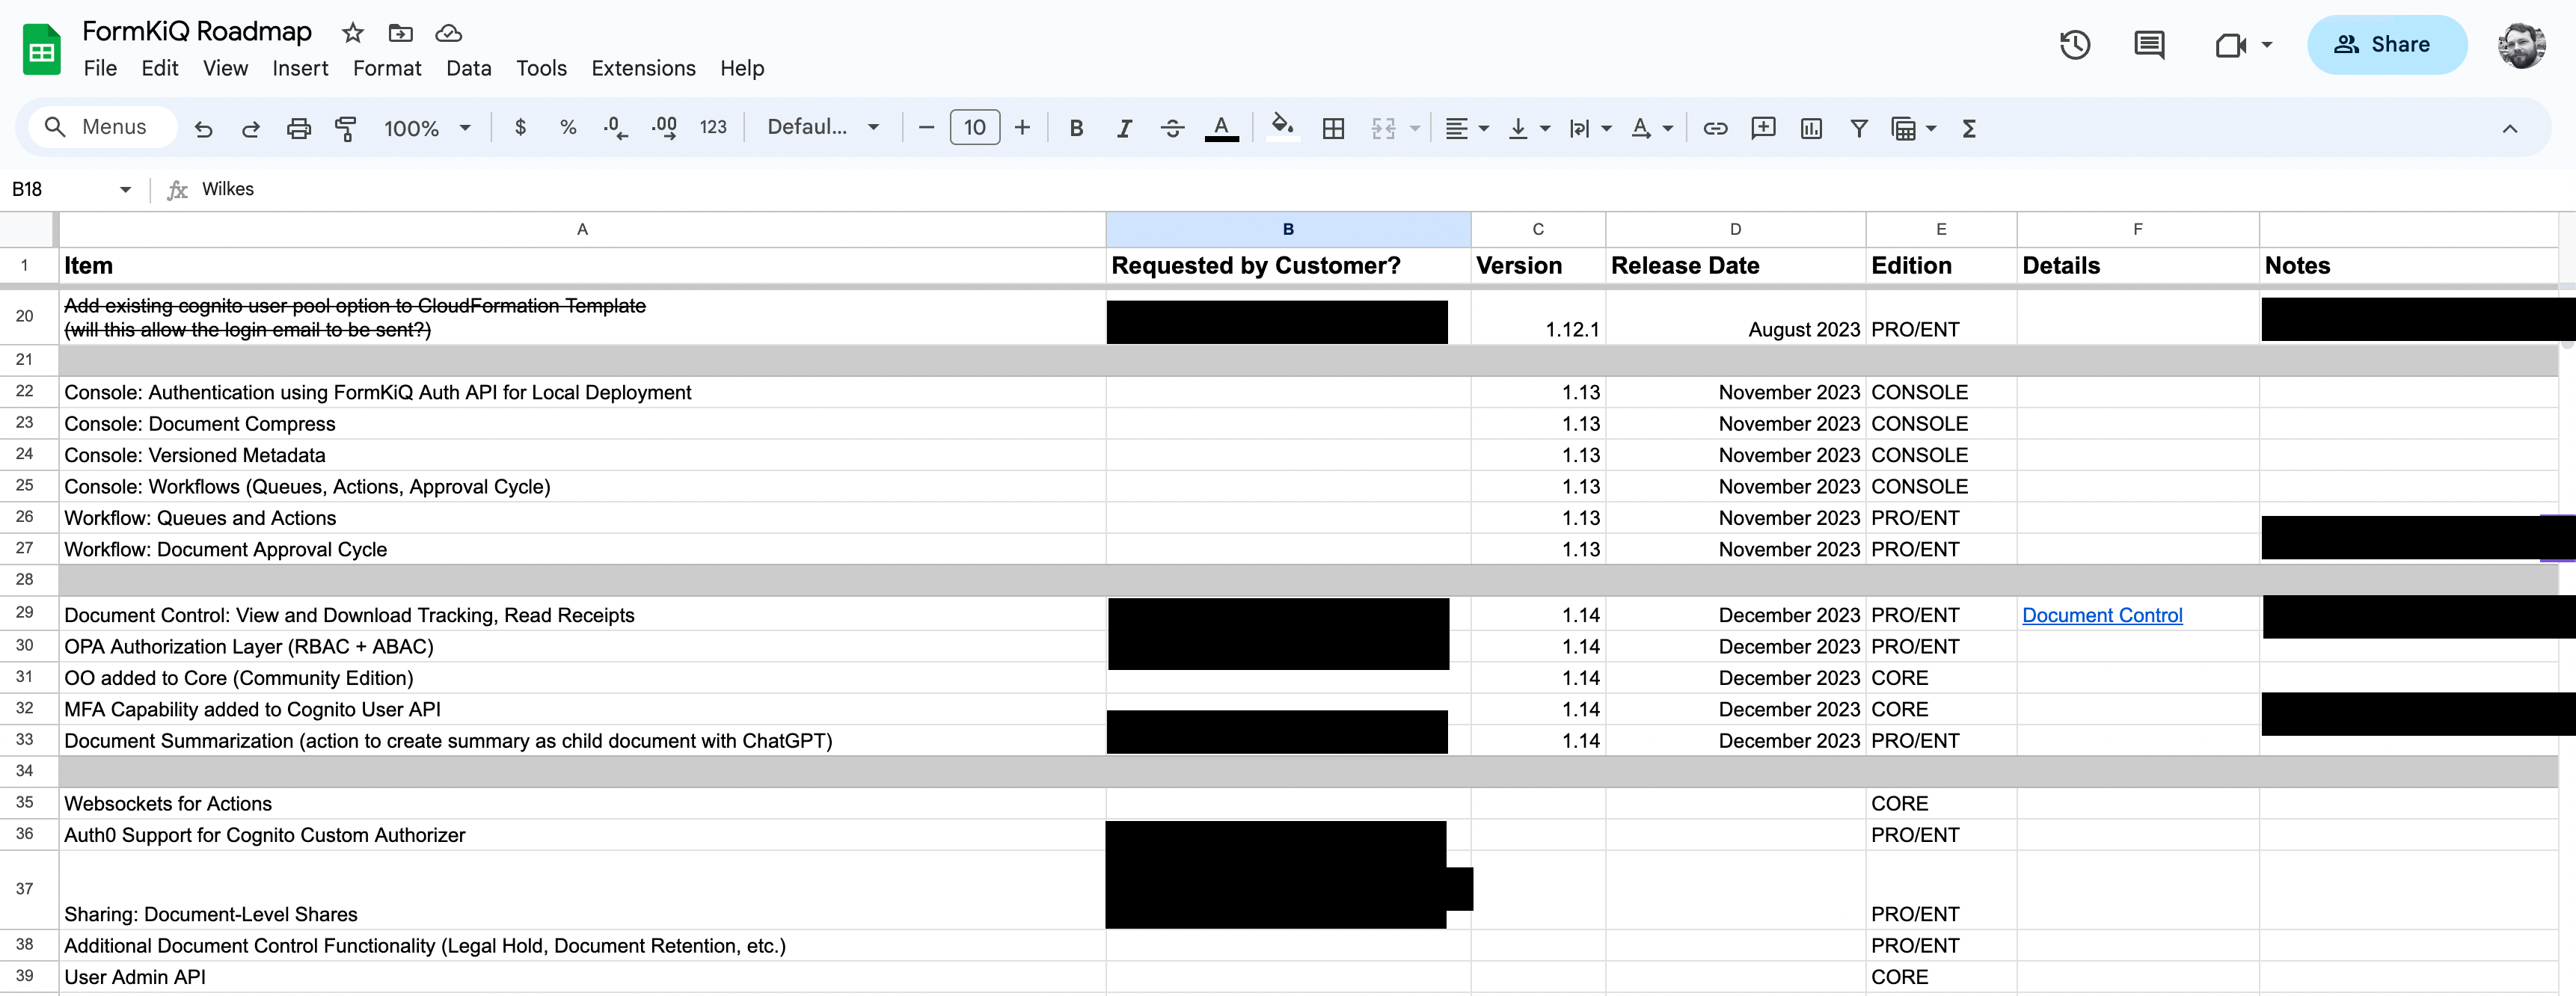Viewport: 2576px width, 996px height.
Task: Toggle strikethrough formatting
Action: pos(1172,128)
